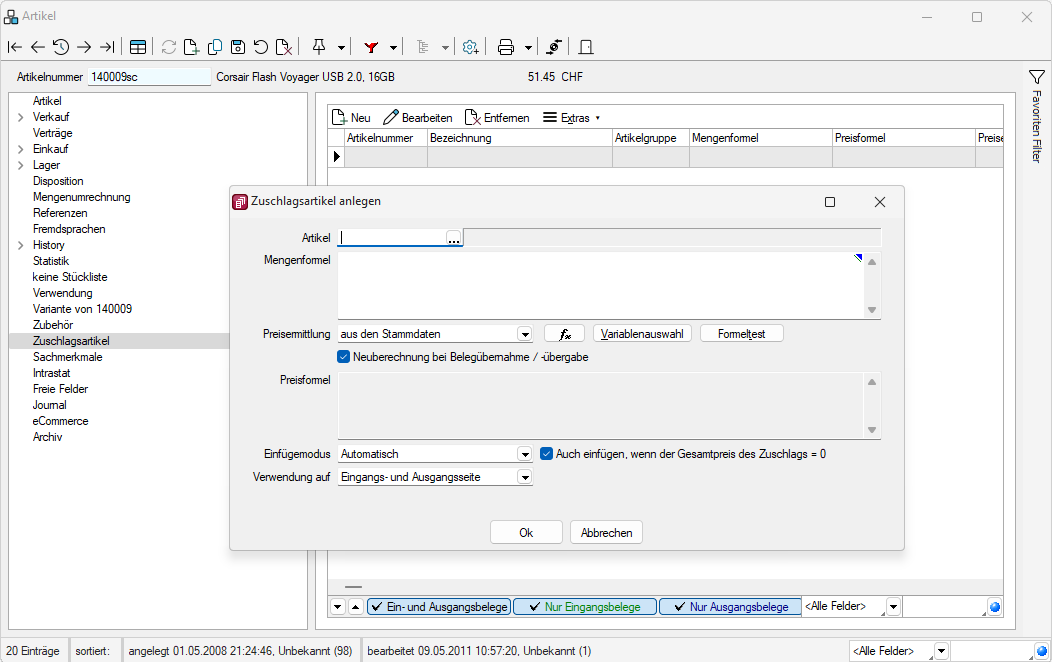Screen dimensions: 1052x662
Task: Toggle Neuberechnung bei Belegübernahme checkbox
Action: click(x=344, y=357)
